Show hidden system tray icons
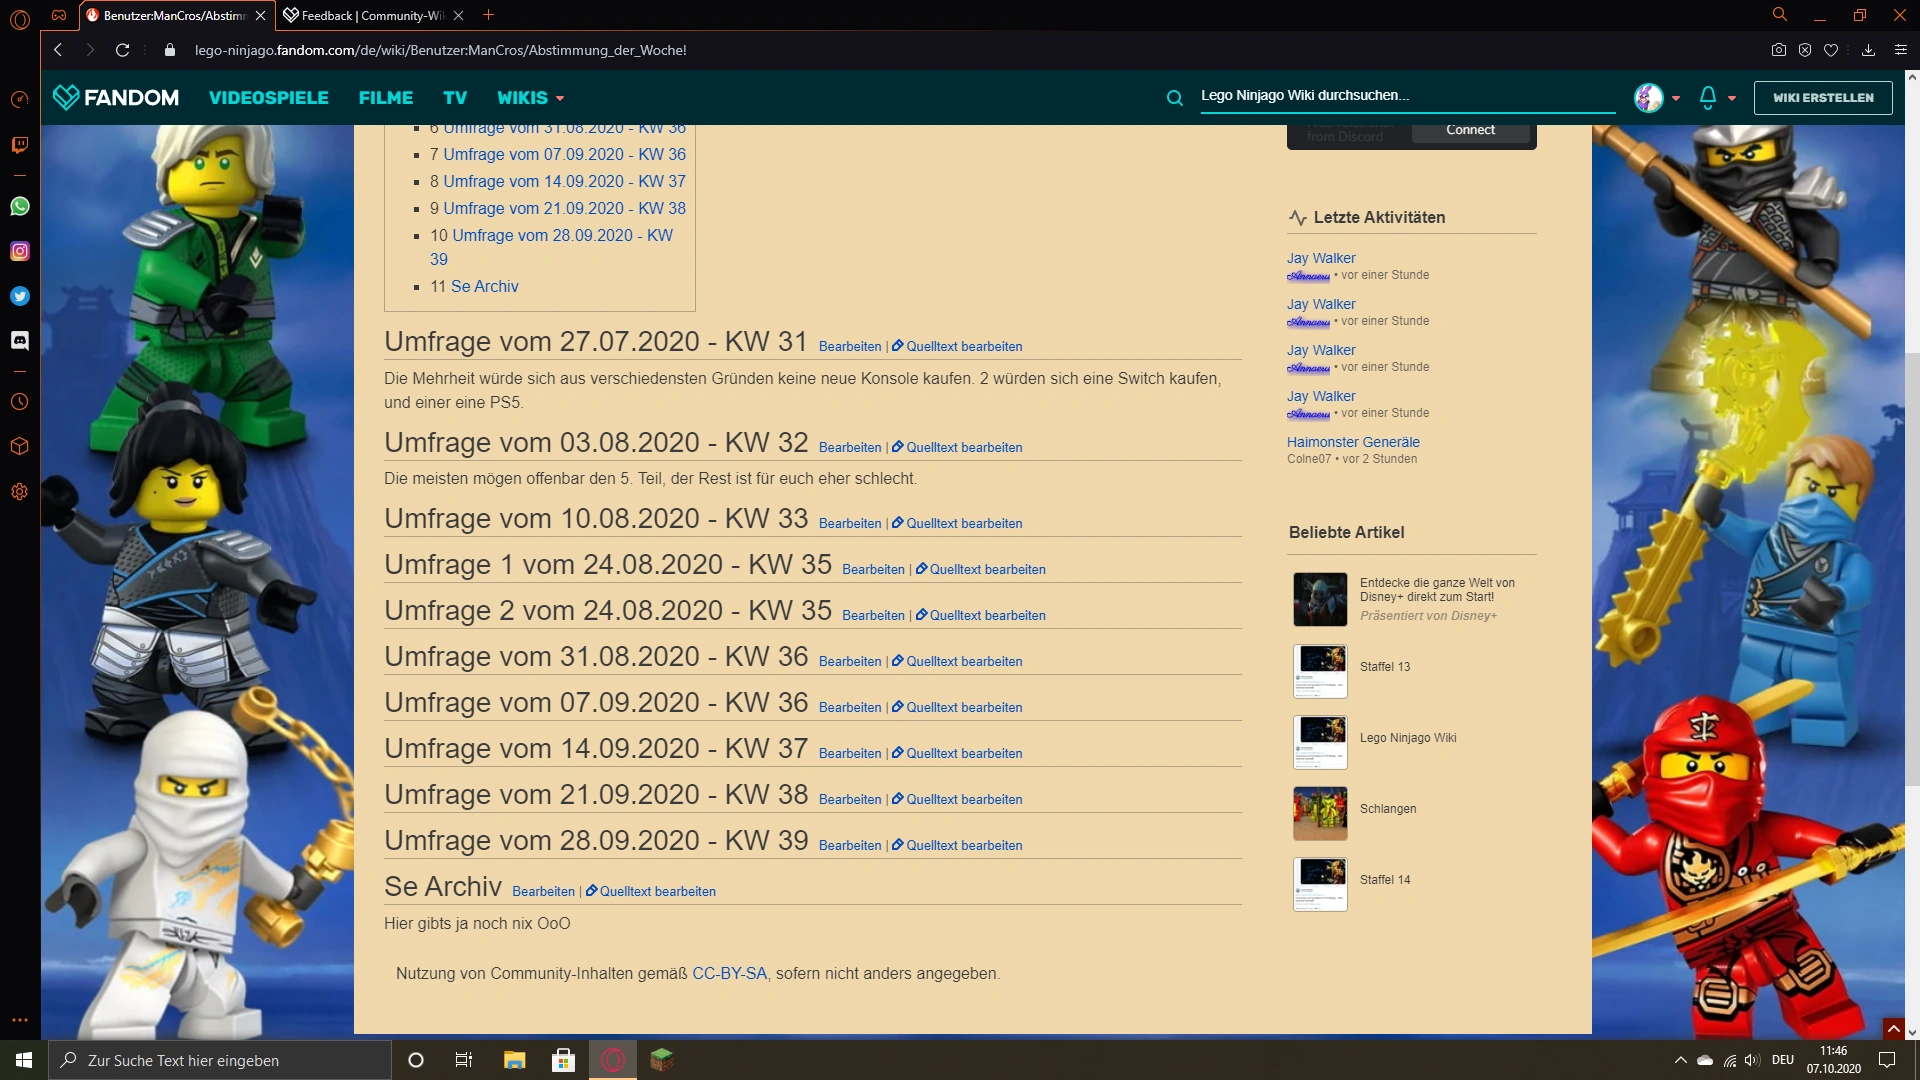The image size is (1920, 1080). tap(1680, 1060)
